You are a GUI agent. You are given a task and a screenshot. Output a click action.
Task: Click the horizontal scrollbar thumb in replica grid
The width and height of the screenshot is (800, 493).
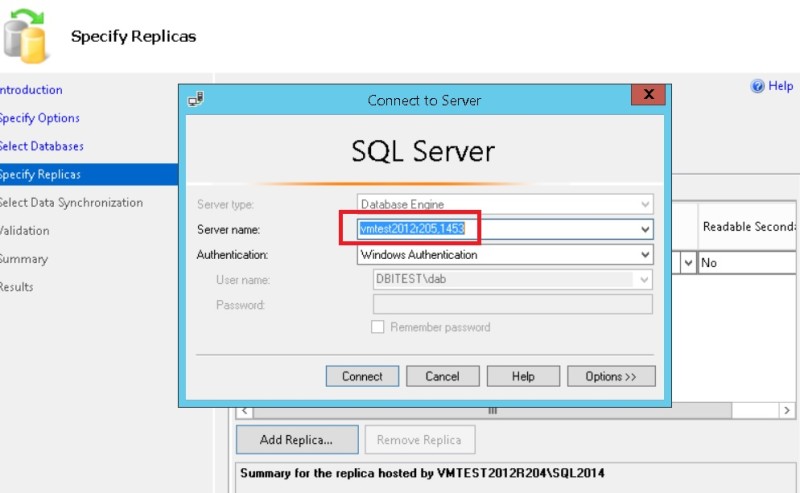pyautogui.click(x=492, y=410)
